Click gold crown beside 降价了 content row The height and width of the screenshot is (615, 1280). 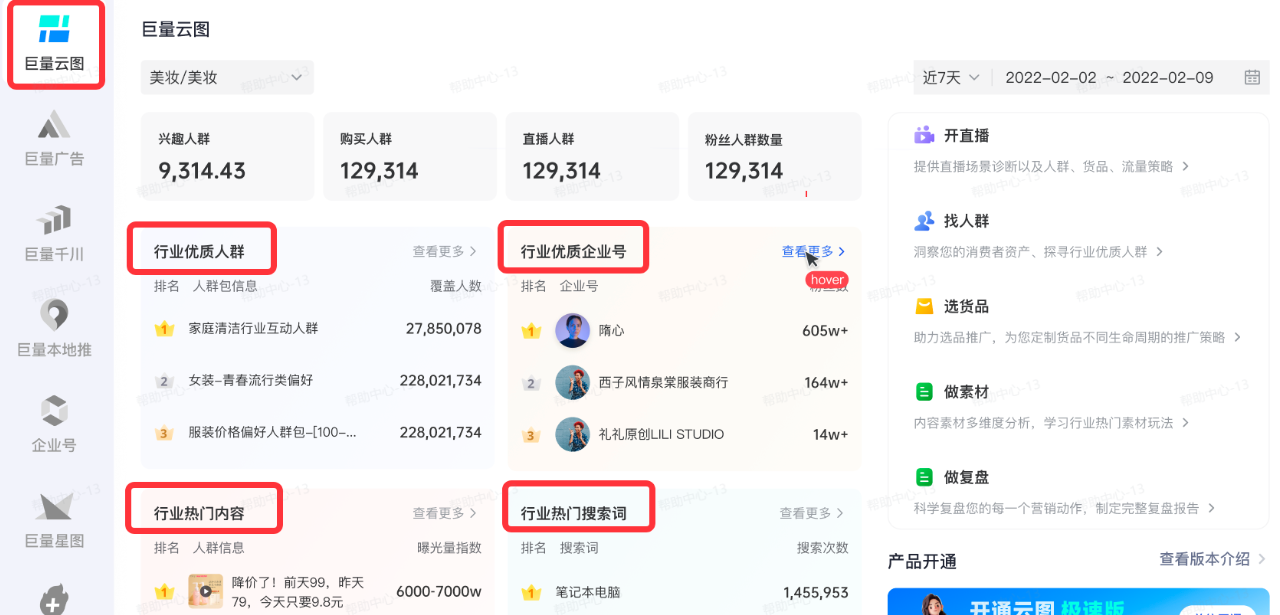[165, 592]
